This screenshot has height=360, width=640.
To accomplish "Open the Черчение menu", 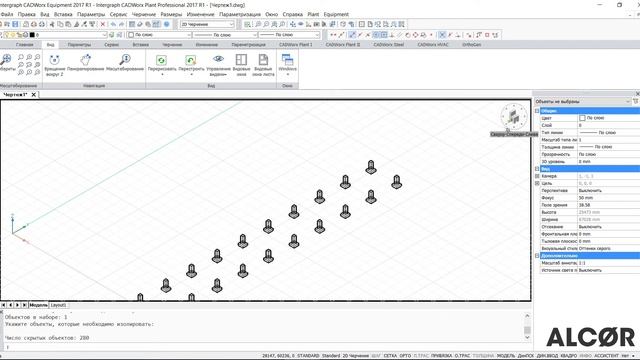I will [x=144, y=14].
